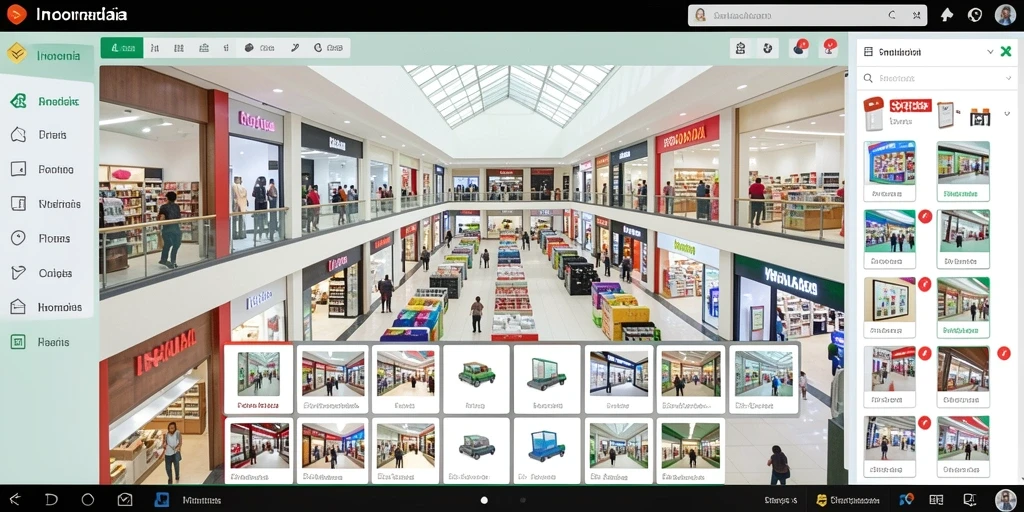Select the highlighted green first tab in the toolbar

click(122, 48)
